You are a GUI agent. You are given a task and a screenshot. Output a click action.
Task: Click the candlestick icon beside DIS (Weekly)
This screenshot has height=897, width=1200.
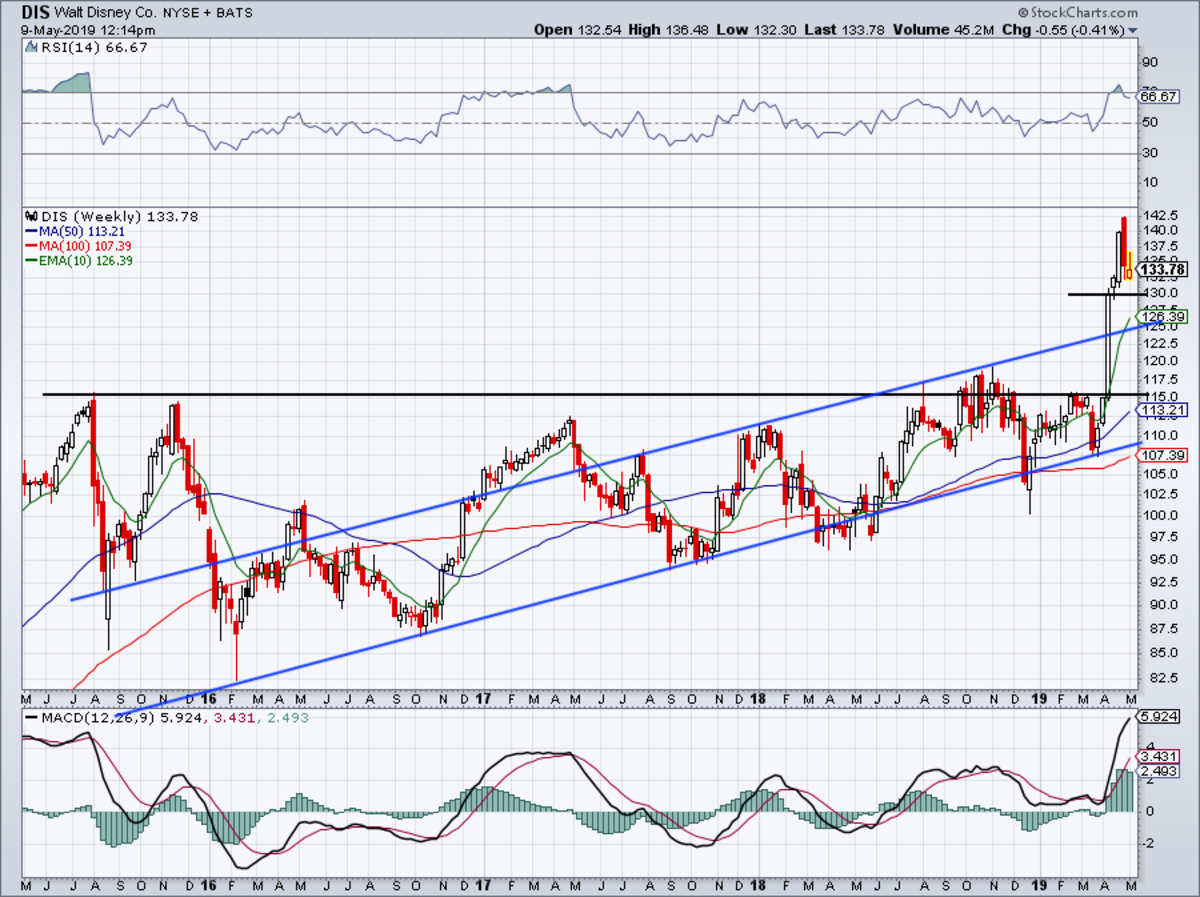point(30,216)
